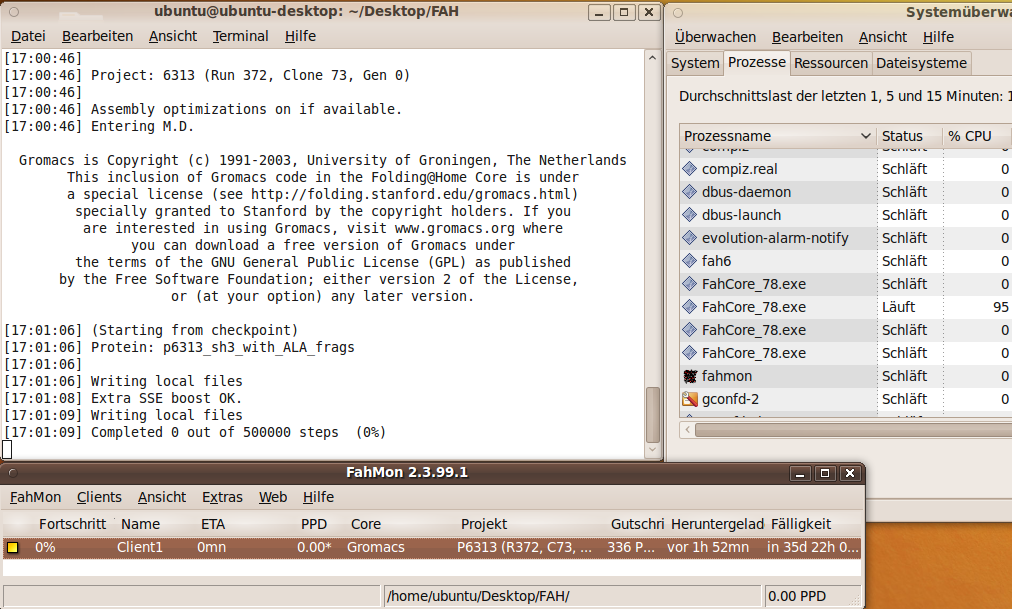Viewport: 1012px width, 609px height.
Task: Open the Extras menu in FahMon
Action: 222,497
